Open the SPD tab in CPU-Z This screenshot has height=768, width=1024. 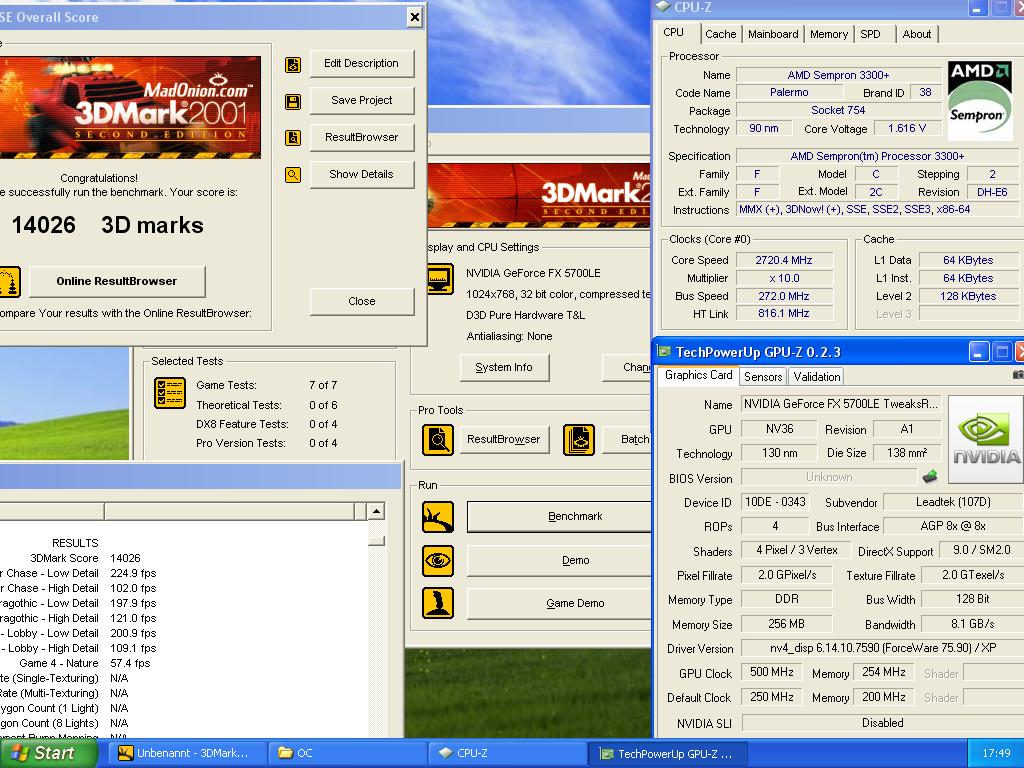pyautogui.click(x=871, y=34)
